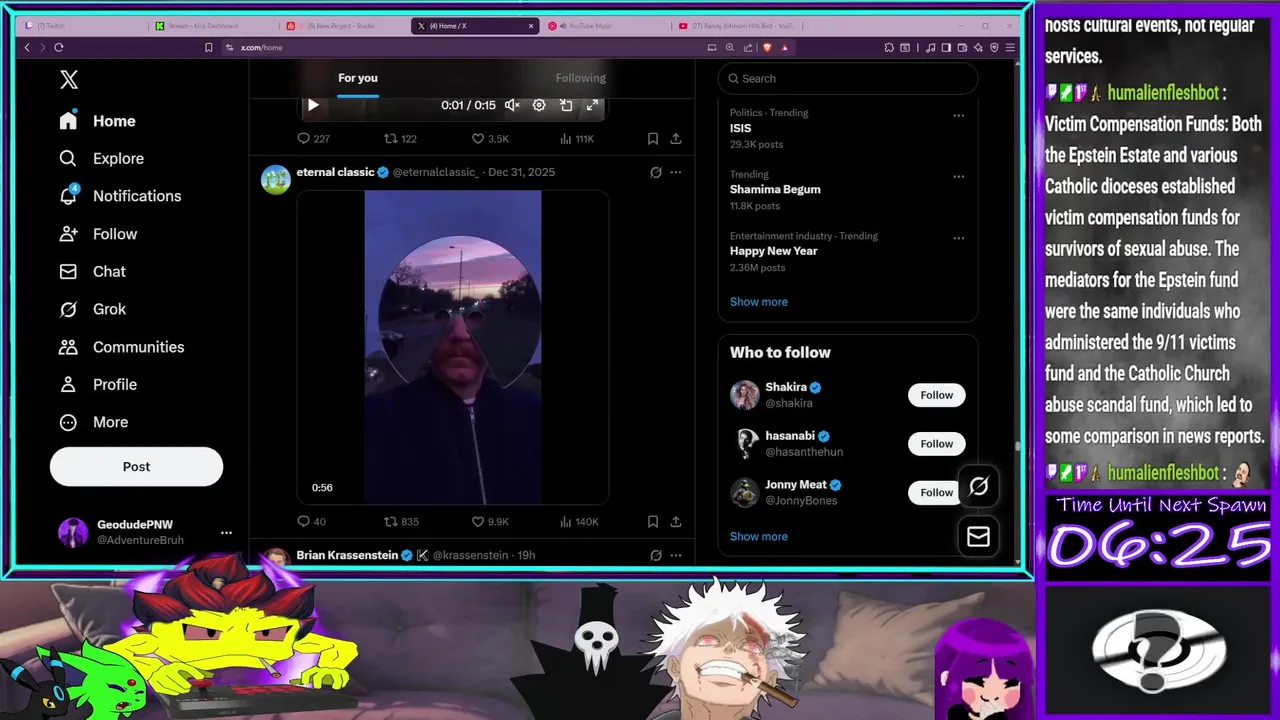Image resolution: width=1280 pixels, height=720 pixels.
Task: Toggle picture-in-picture on the top video
Action: (566, 105)
